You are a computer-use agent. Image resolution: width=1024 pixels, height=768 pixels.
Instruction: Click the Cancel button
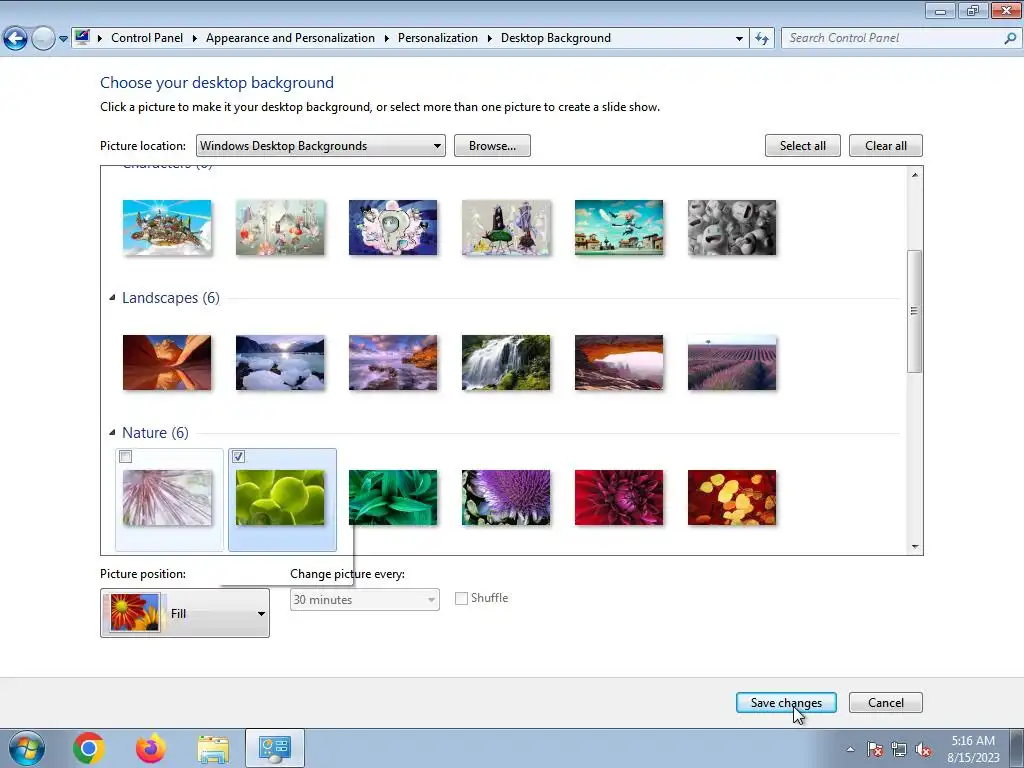886,703
